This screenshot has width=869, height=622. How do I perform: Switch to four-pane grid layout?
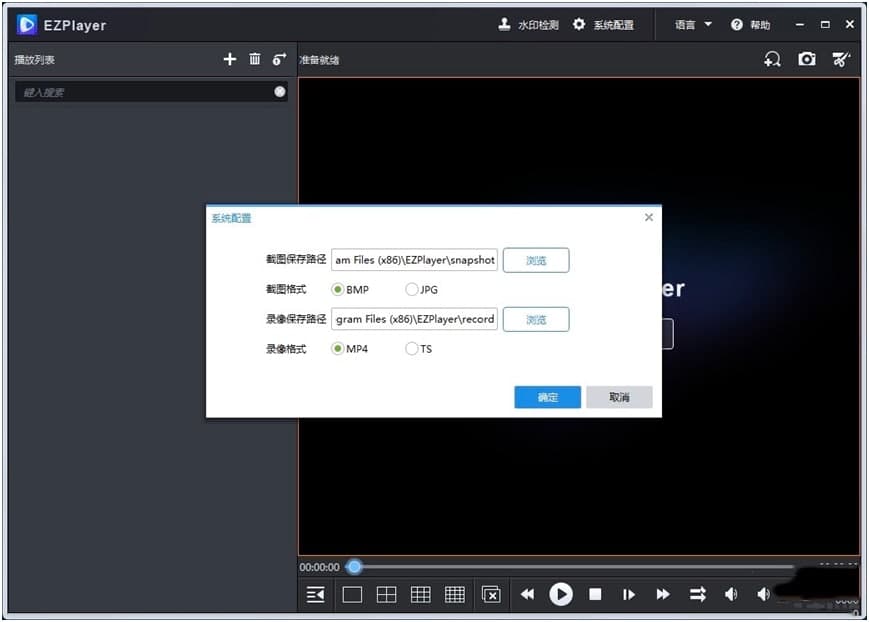(386, 593)
